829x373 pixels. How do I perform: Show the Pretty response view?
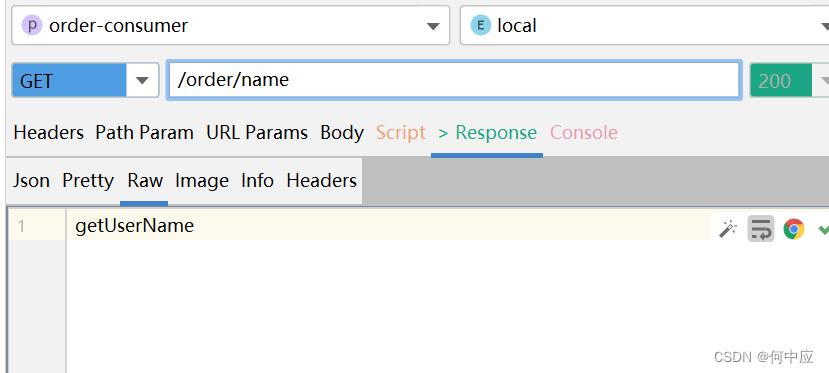88,181
